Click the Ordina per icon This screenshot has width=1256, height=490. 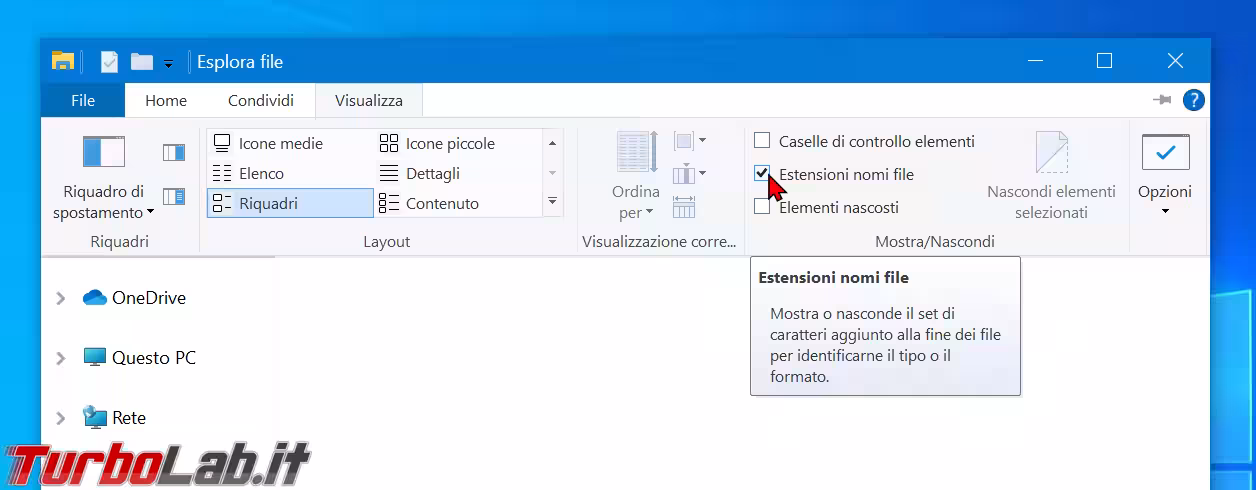point(636,154)
